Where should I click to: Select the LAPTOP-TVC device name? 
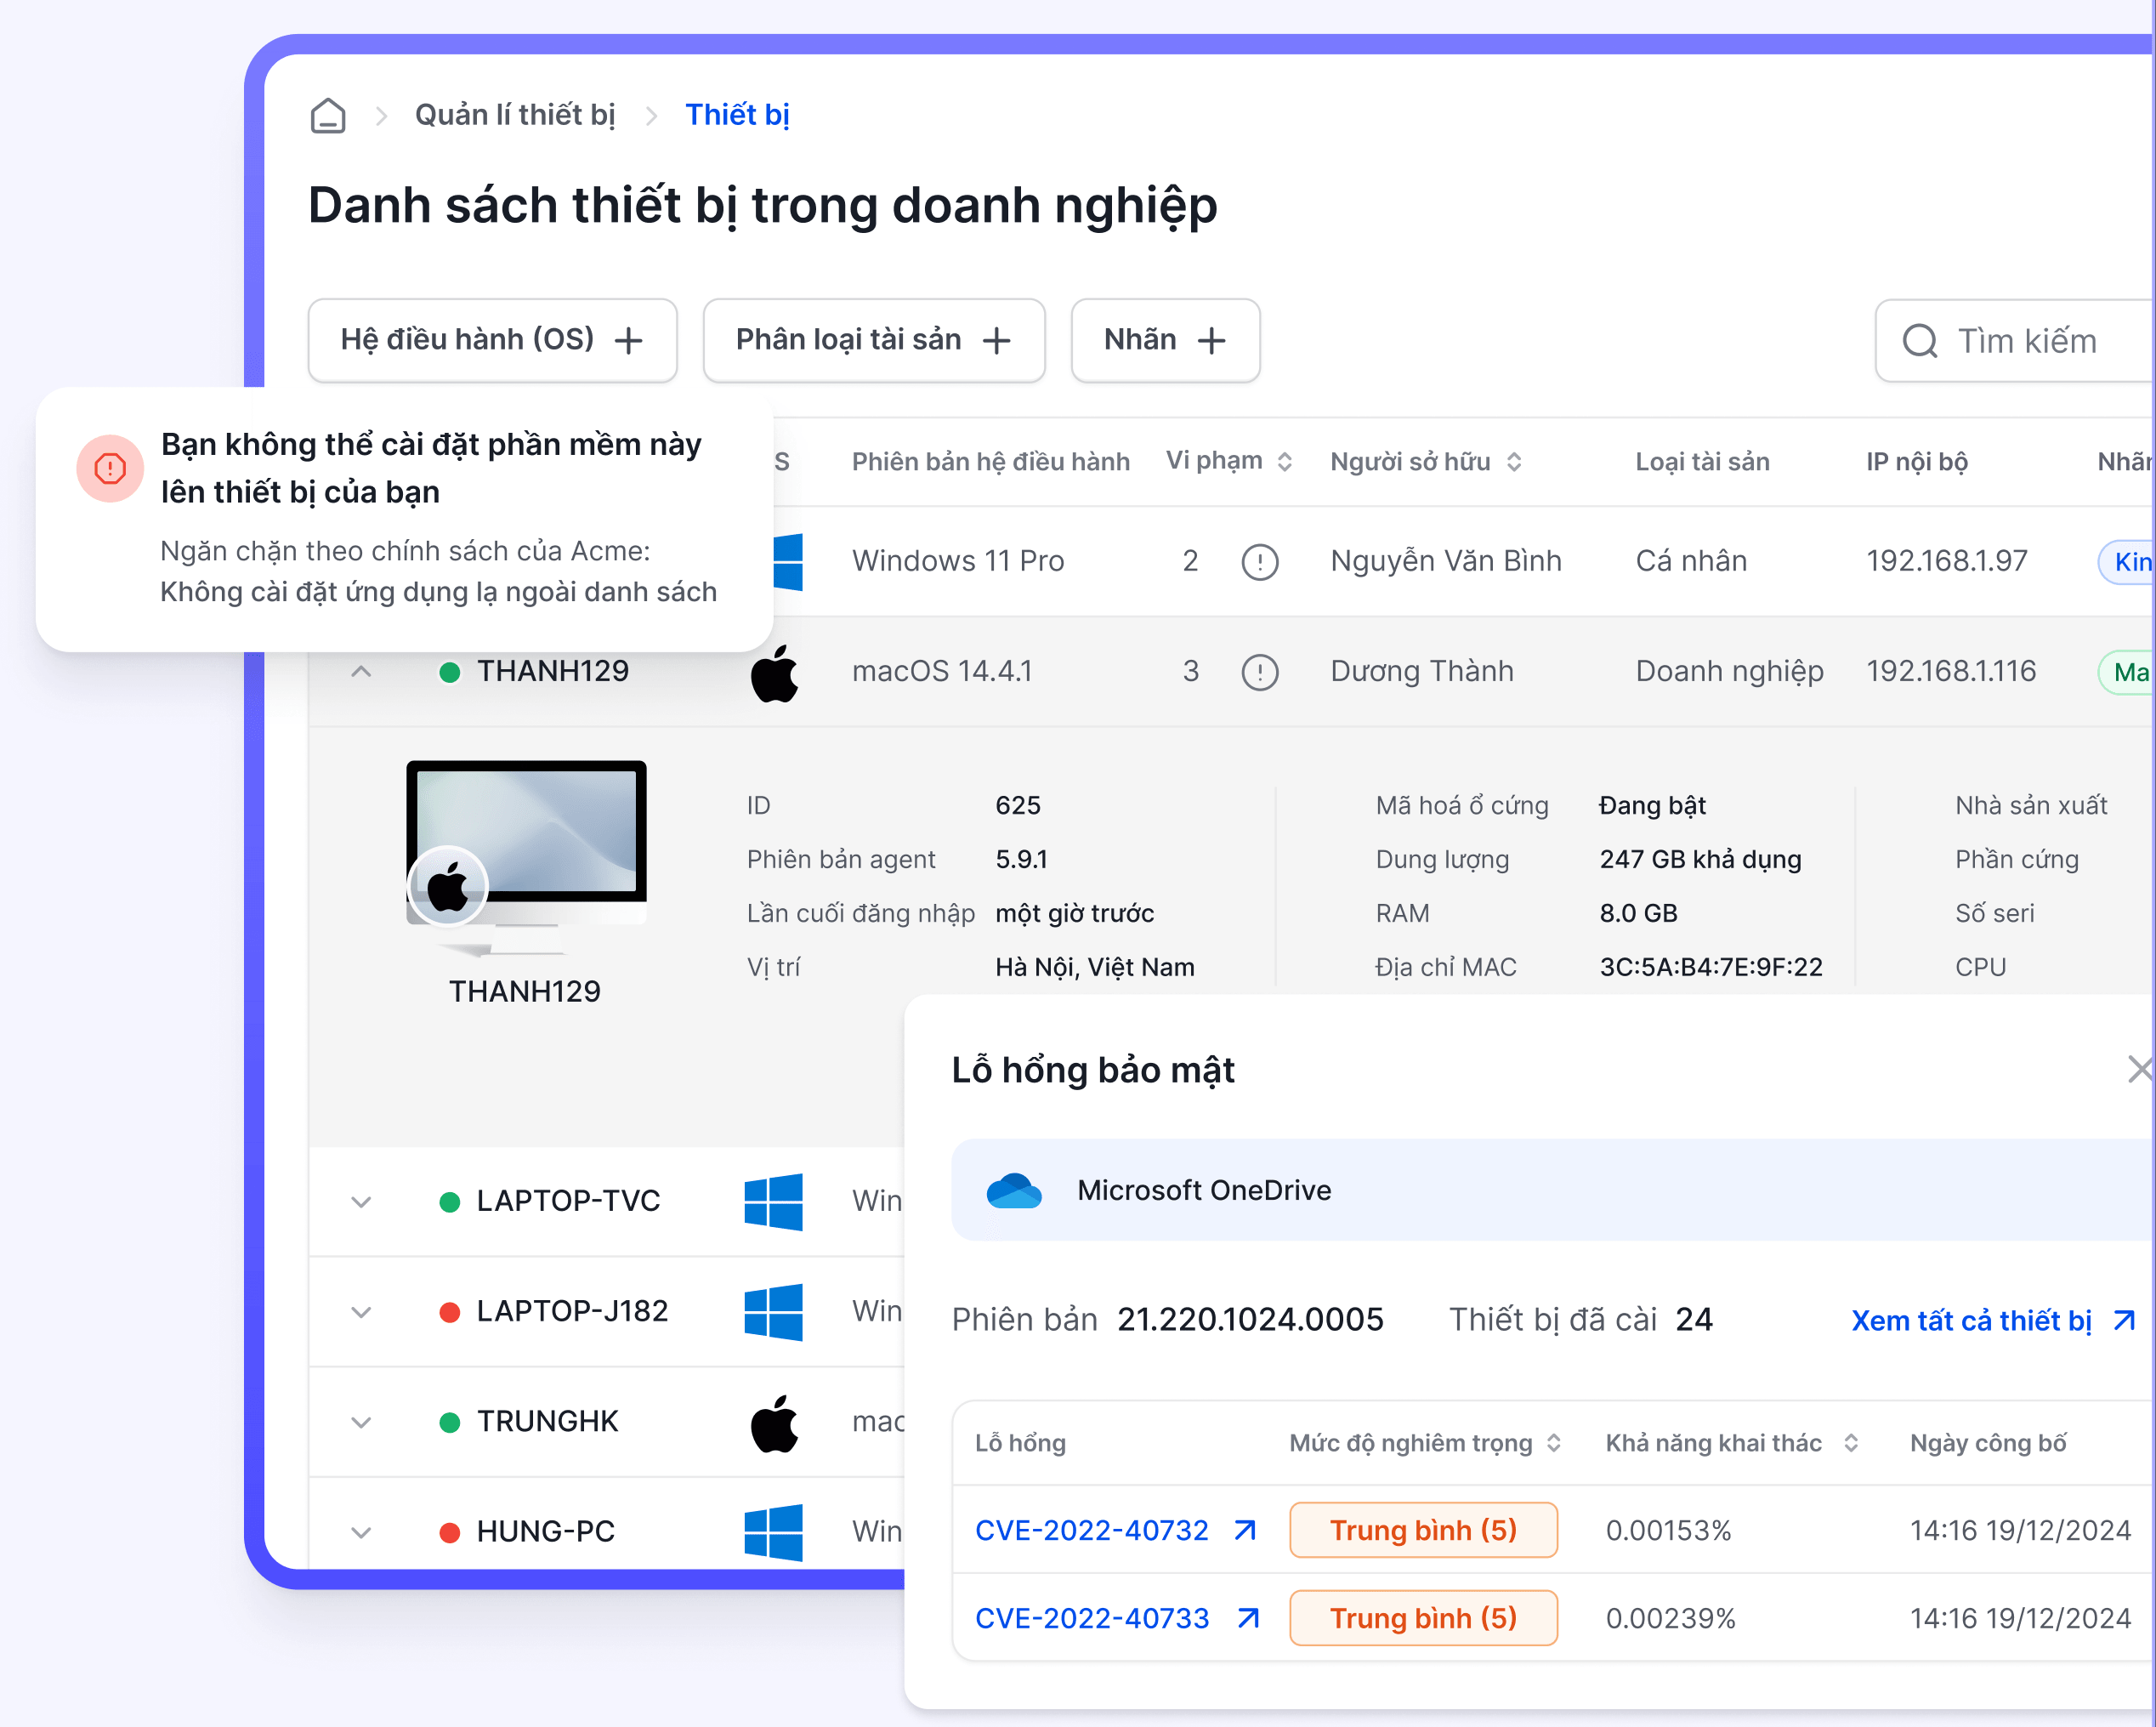568,1201
